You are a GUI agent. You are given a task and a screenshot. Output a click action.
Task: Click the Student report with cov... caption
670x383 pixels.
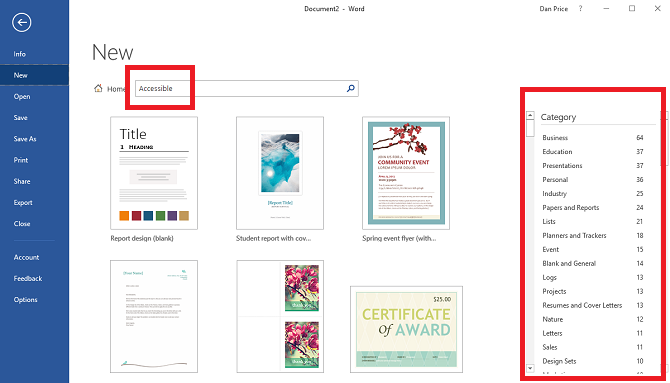(x=273, y=239)
